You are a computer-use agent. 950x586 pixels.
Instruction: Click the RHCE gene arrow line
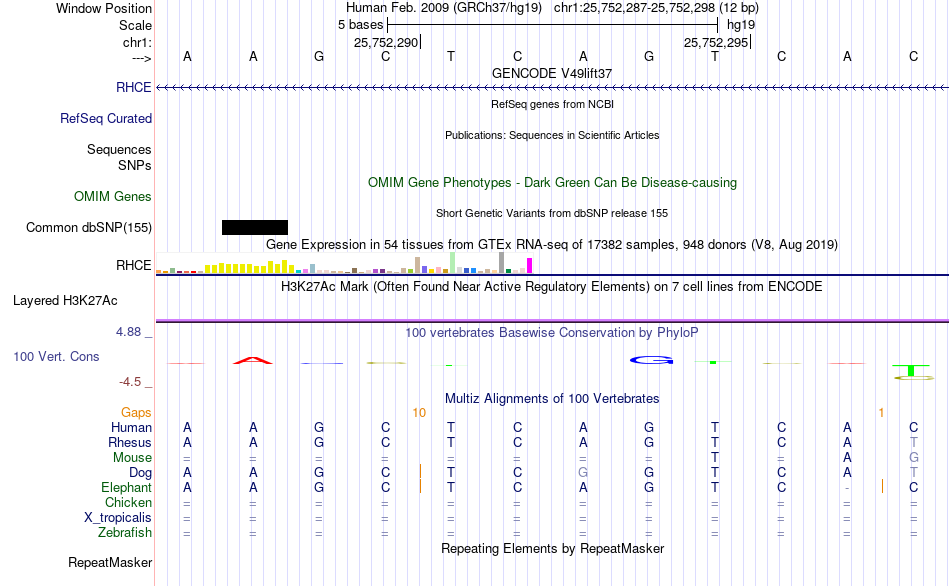click(x=552, y=88)
